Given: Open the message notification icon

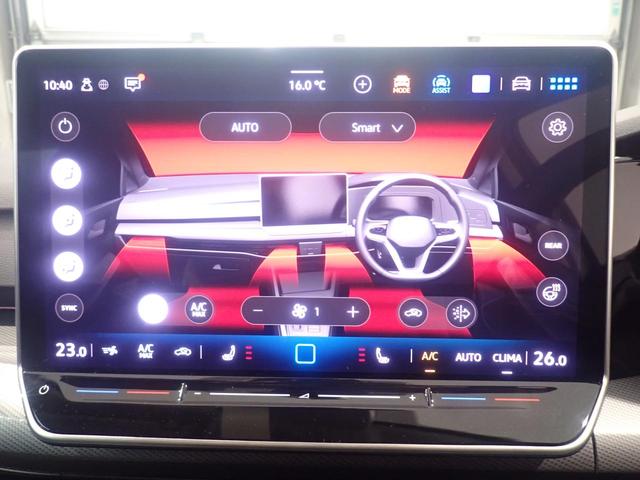Looking at the screenshot, I should 133,84.
